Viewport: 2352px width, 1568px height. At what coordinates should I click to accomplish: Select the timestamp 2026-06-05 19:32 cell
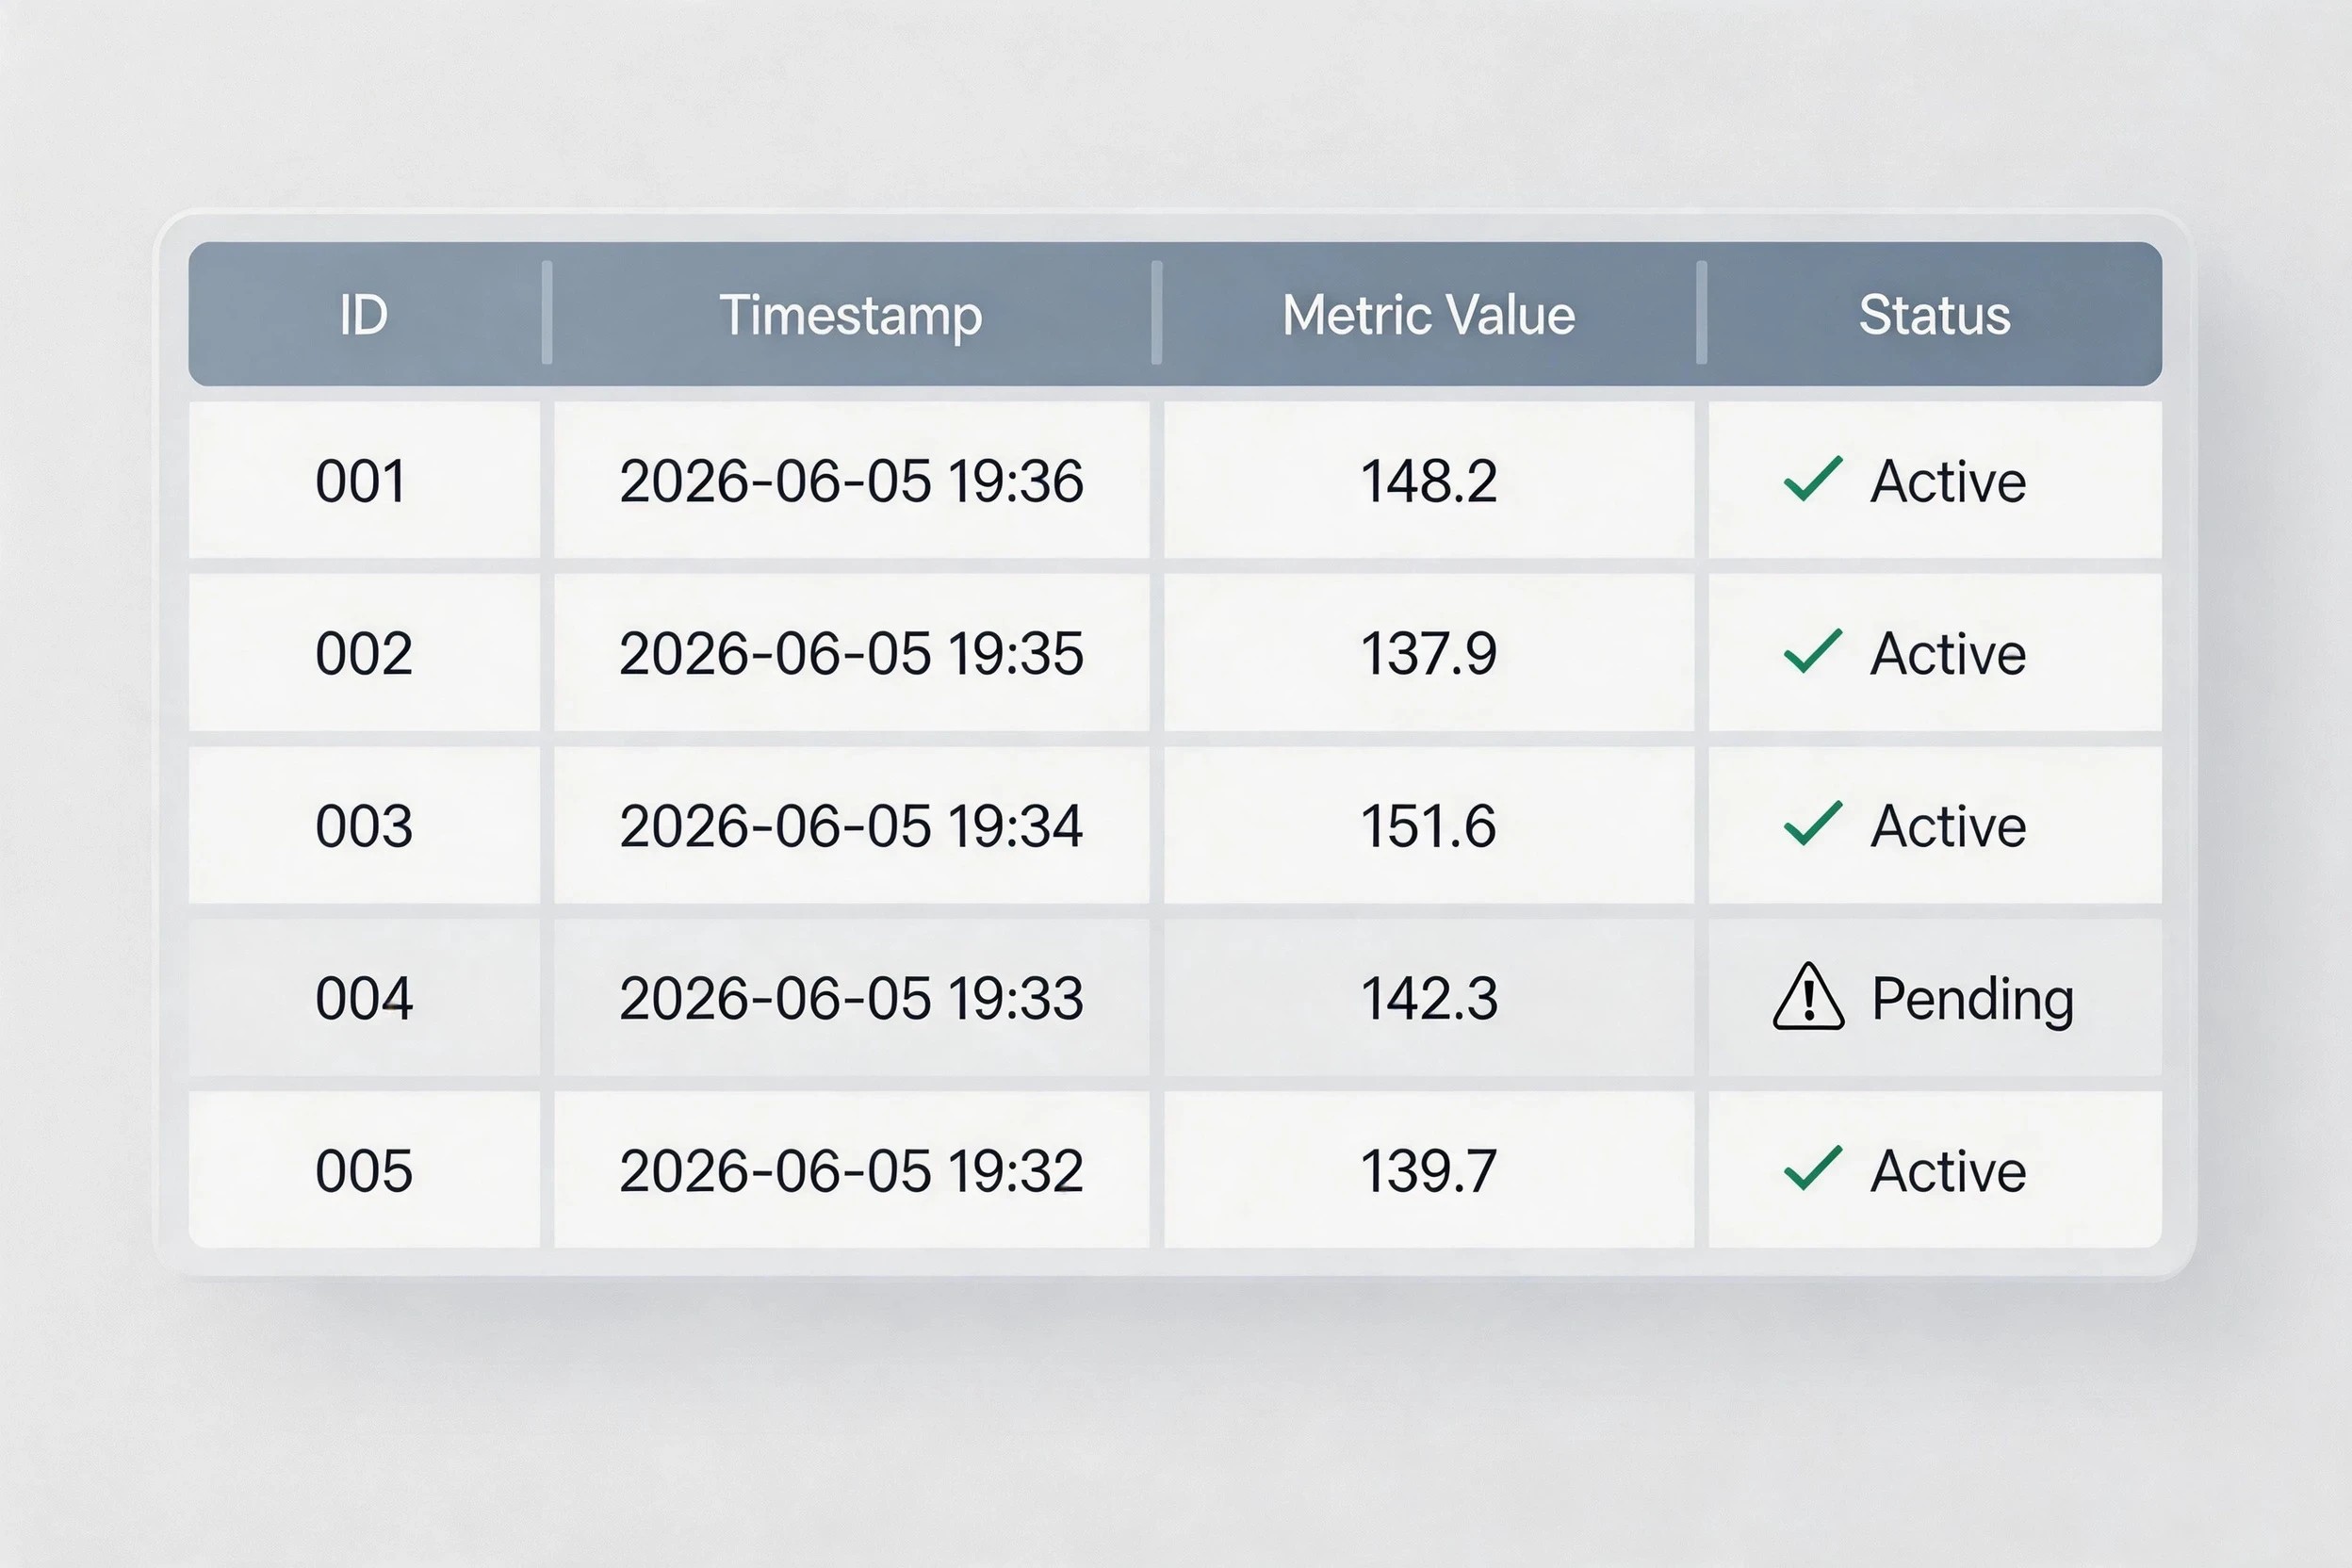[851, 1170]
